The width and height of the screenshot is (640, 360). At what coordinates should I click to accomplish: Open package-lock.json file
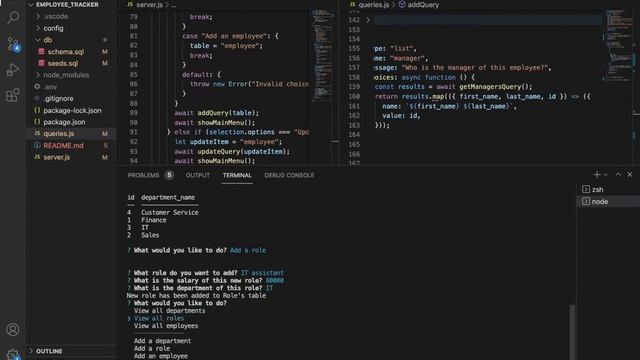(x=72, y=111)
